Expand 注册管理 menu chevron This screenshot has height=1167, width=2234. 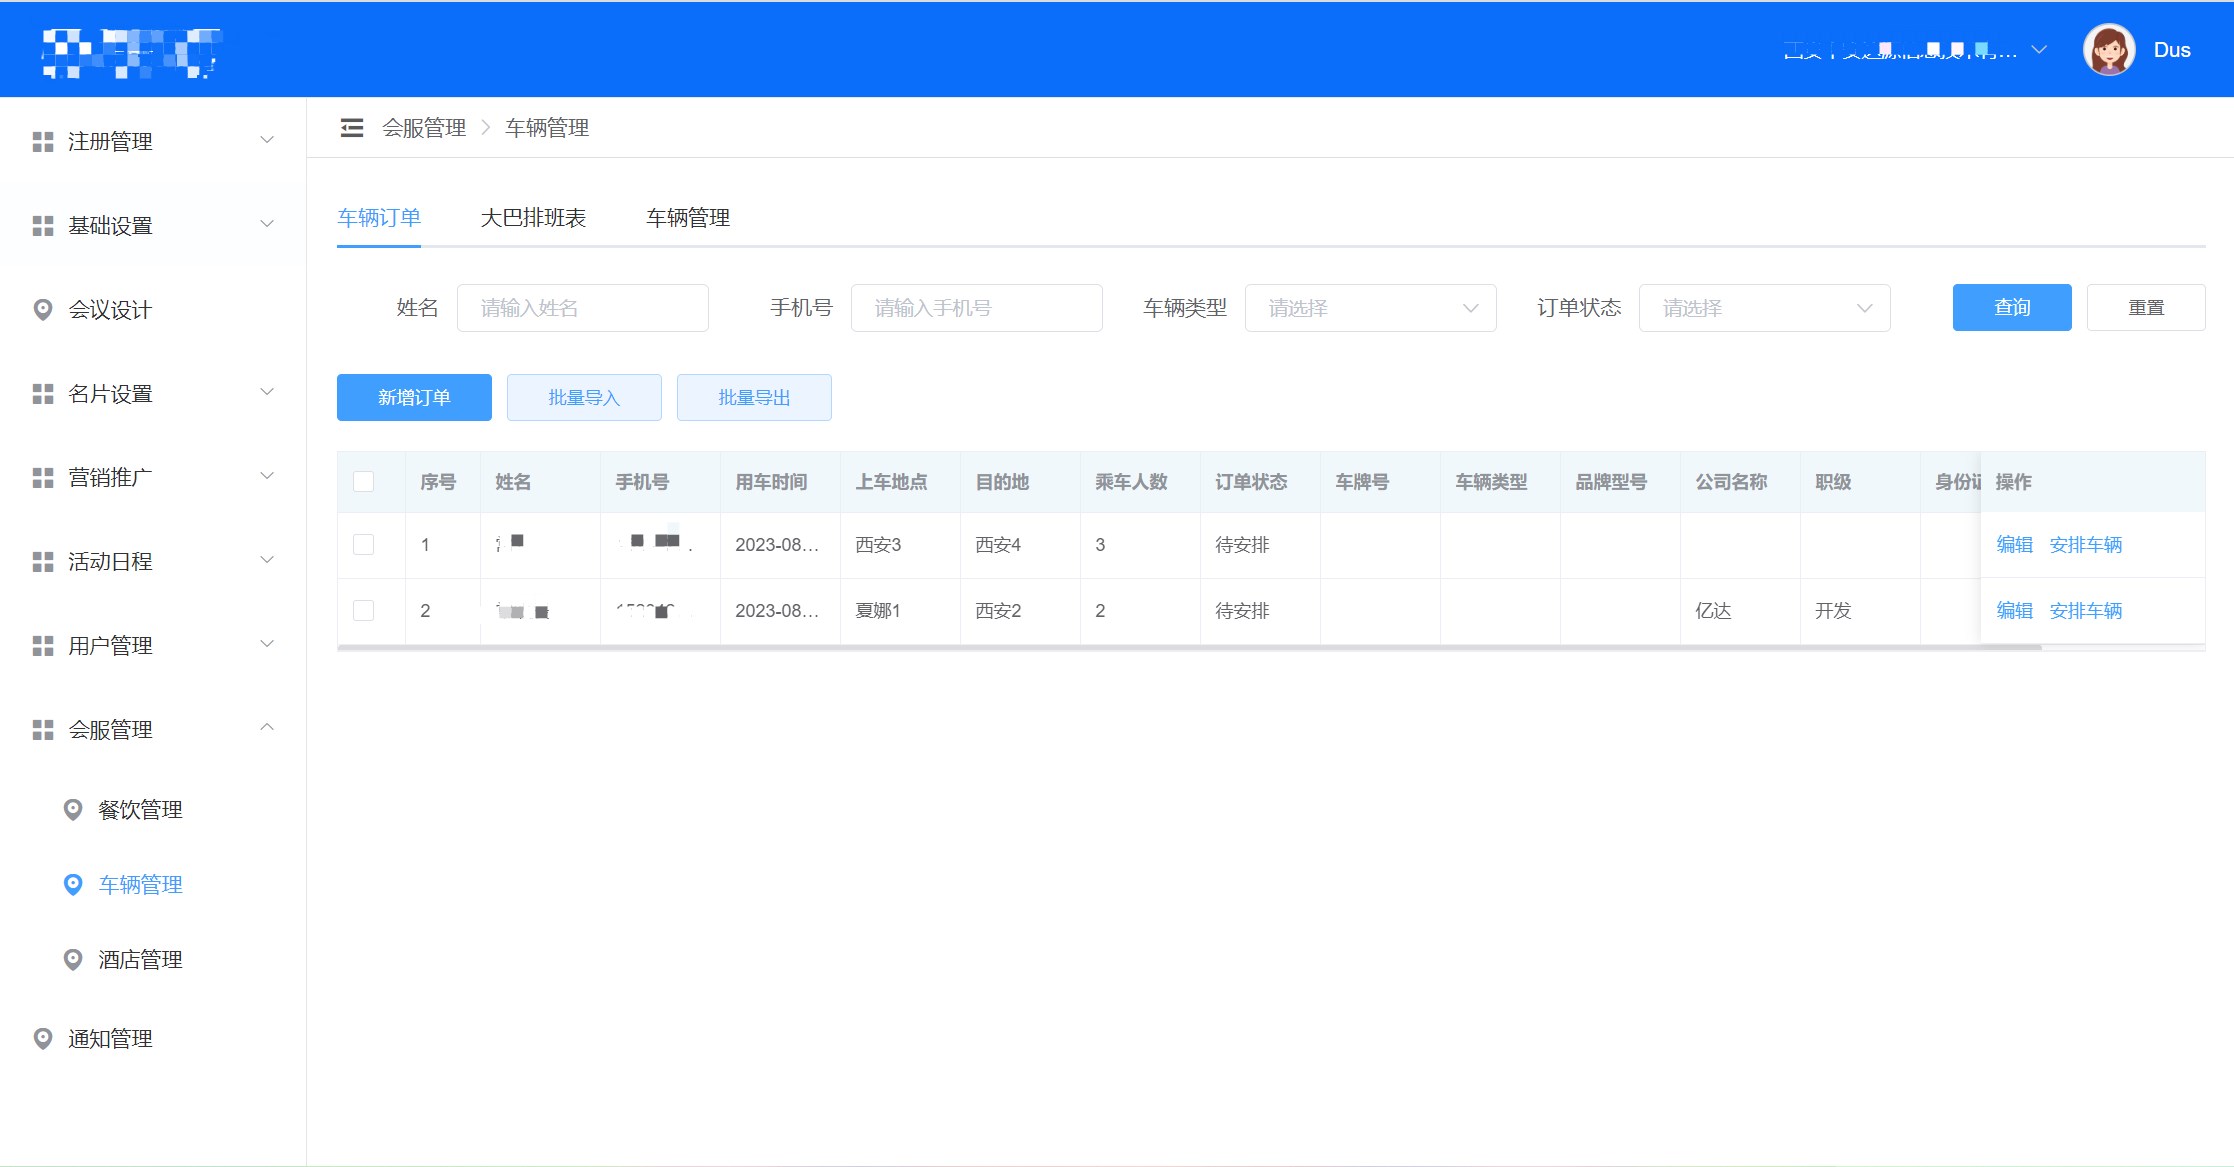pyautogui.click(x=267, y=141)
